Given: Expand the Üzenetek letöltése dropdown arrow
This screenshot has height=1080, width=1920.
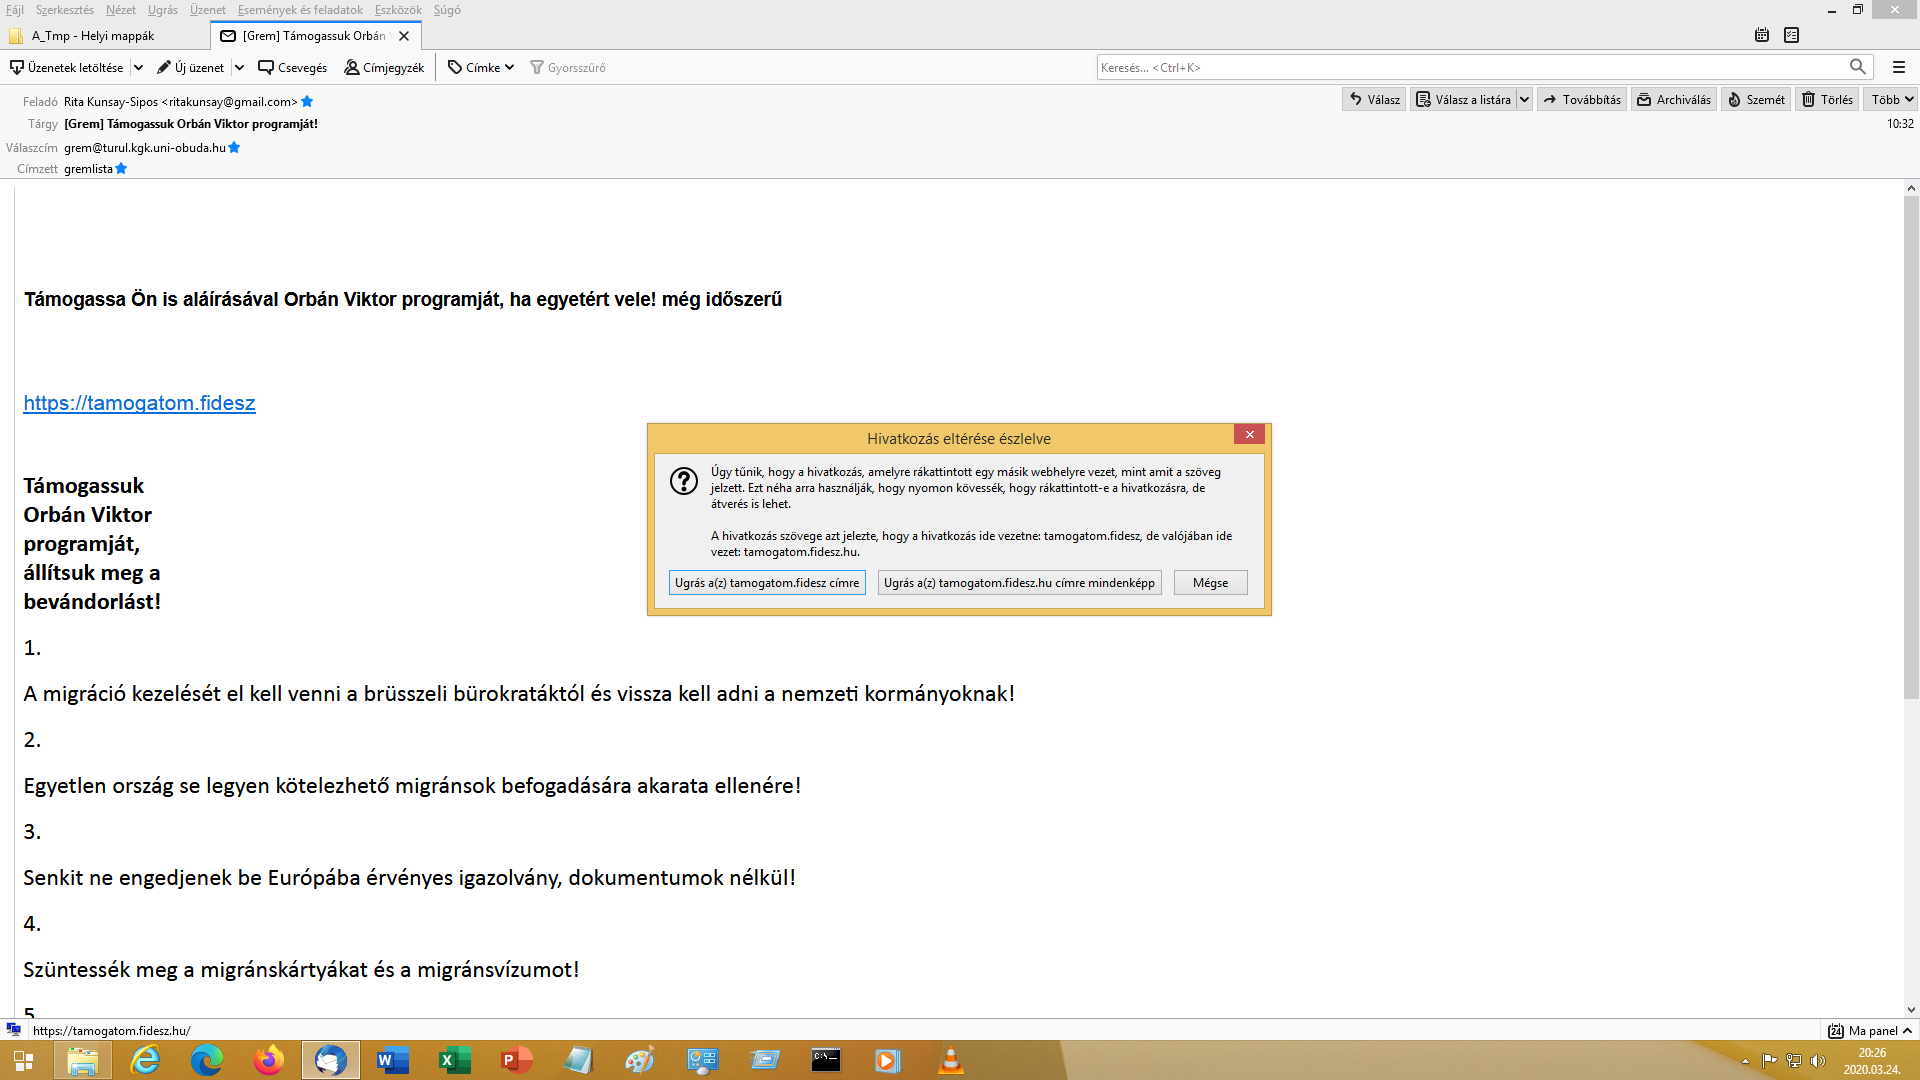Looking at the screenshot, I should coord(138,67).
